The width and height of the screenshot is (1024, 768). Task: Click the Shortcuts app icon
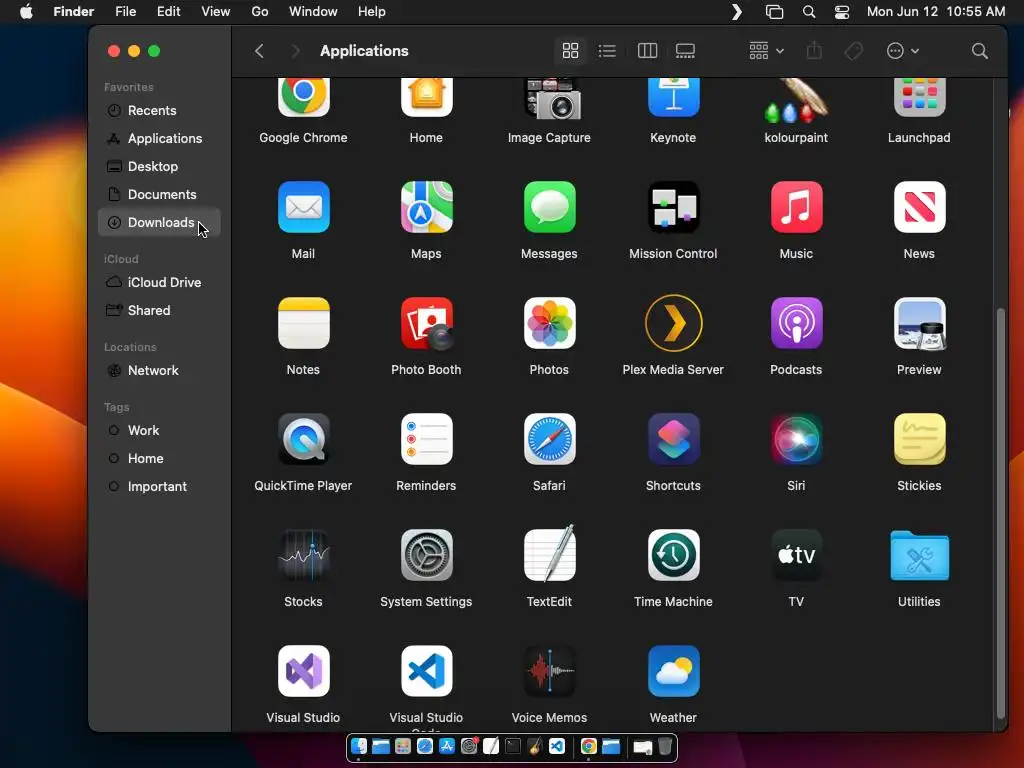coord(673,439)
